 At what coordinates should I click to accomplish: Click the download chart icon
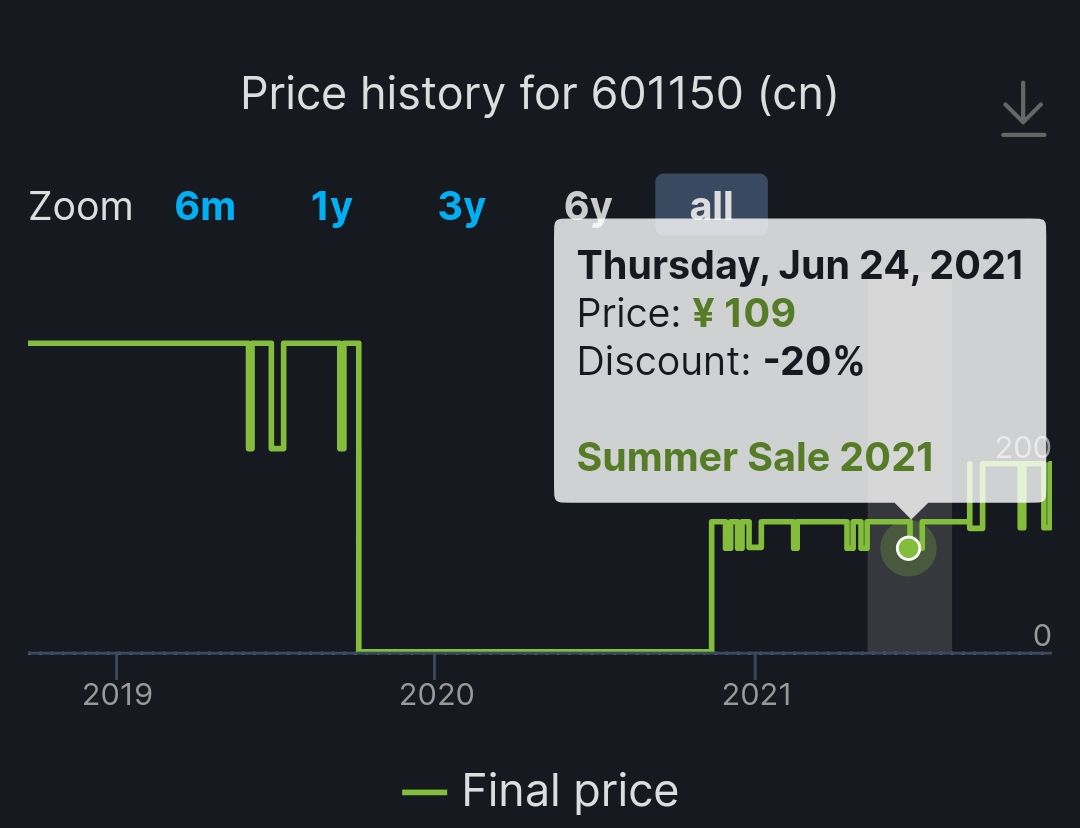pos(1023,109)
